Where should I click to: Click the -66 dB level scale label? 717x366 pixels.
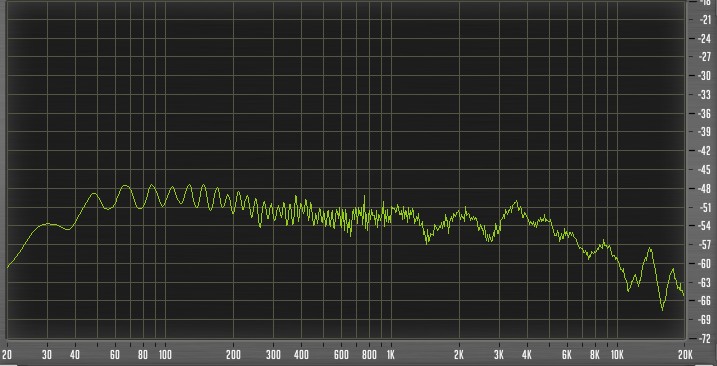point(703,301)
